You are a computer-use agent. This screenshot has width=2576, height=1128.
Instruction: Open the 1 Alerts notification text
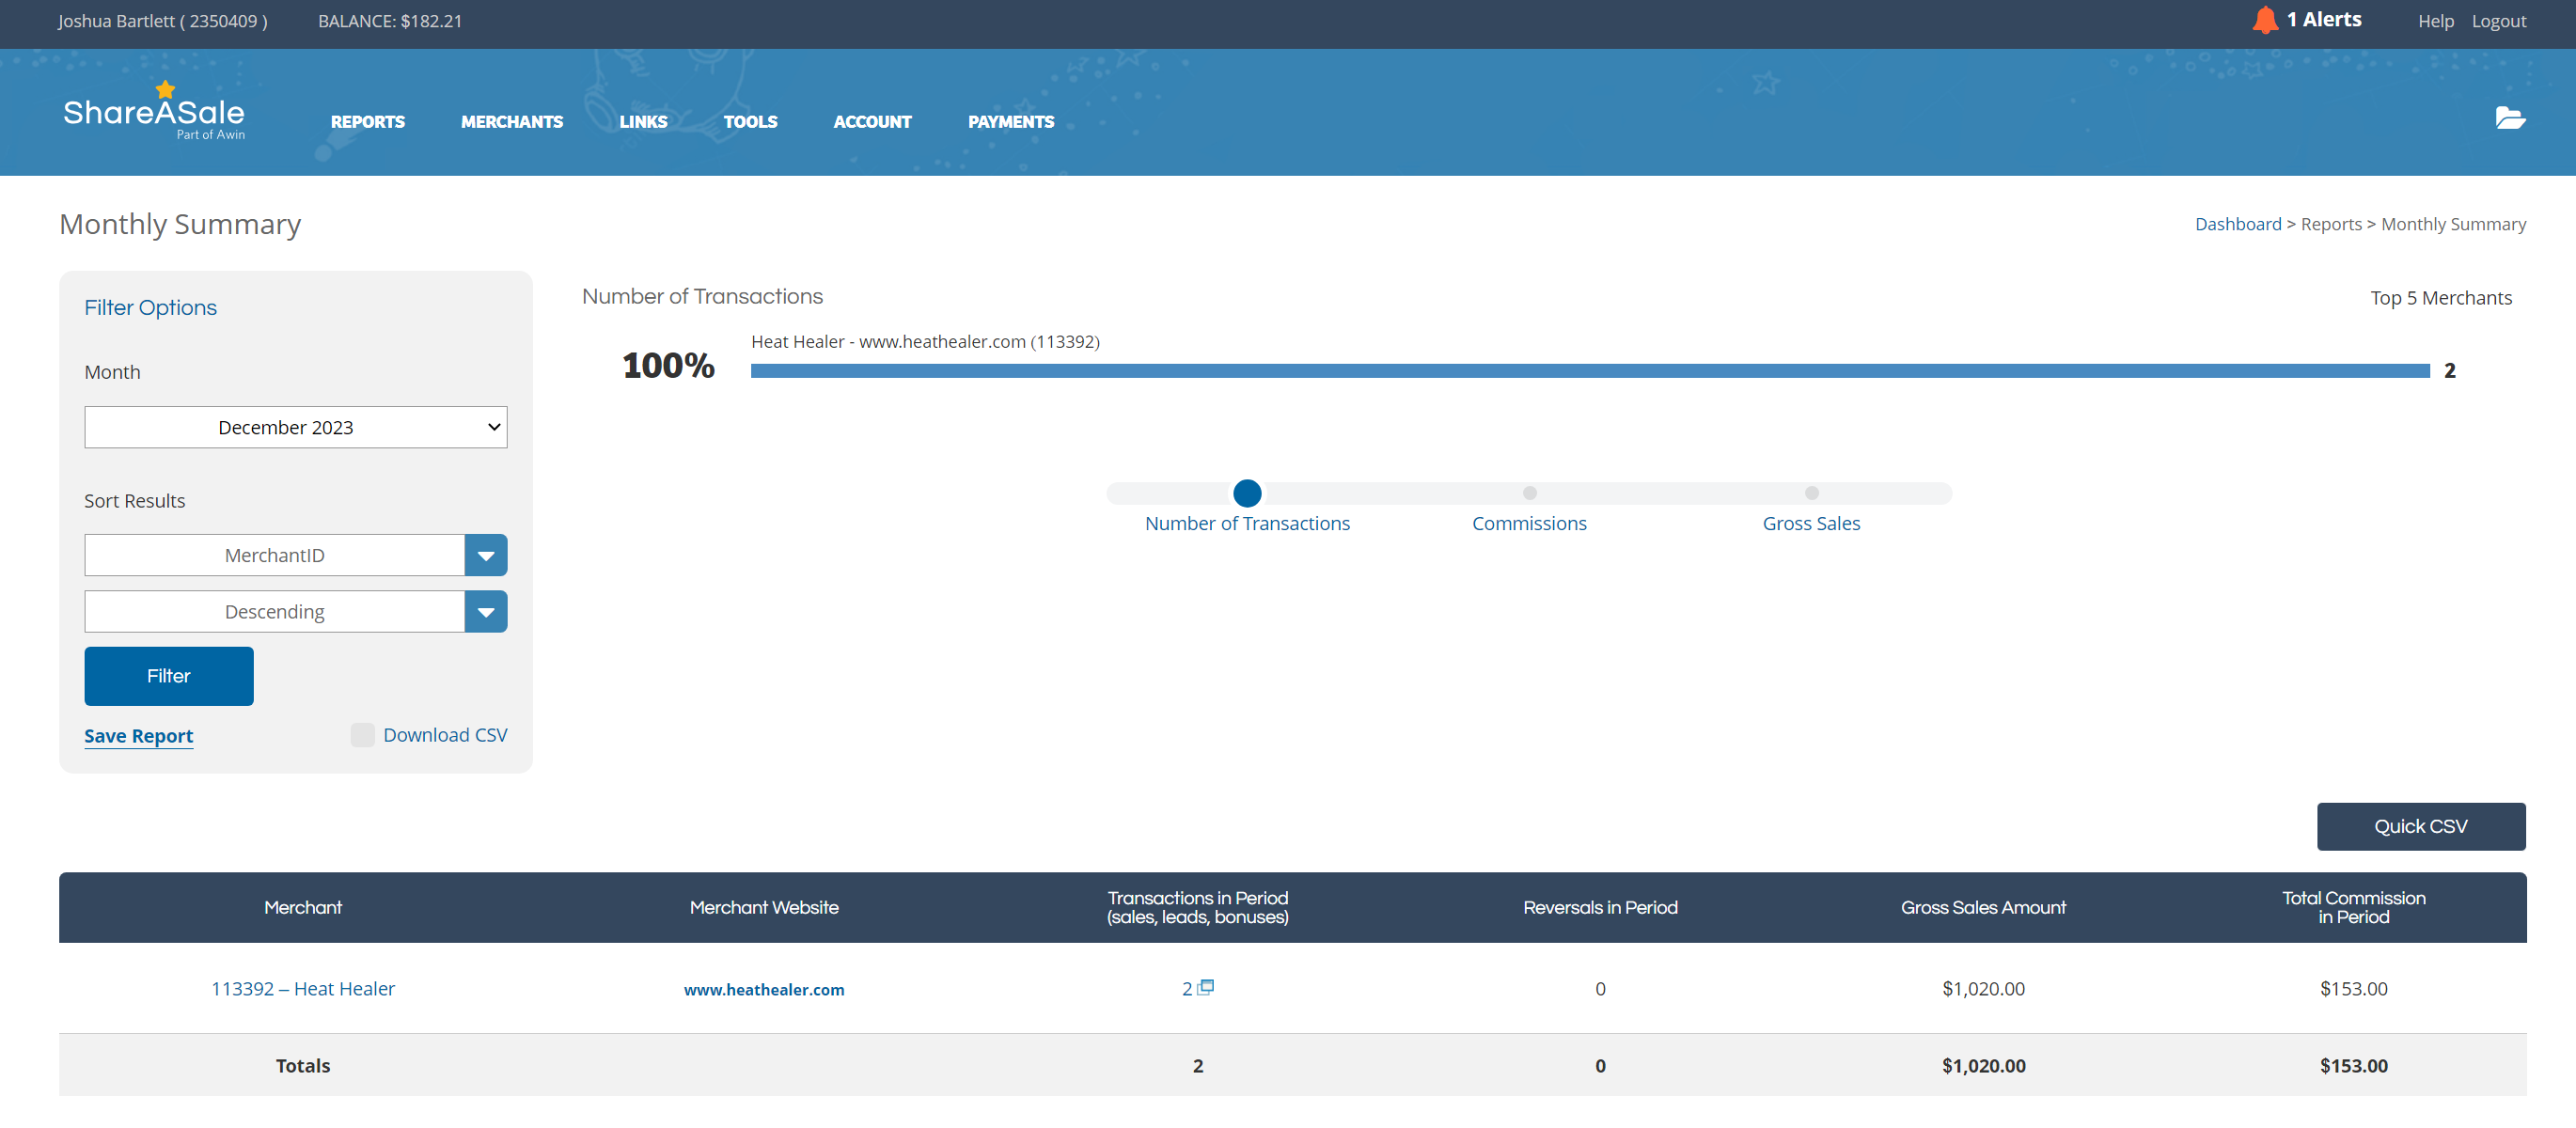[2324, 20]
